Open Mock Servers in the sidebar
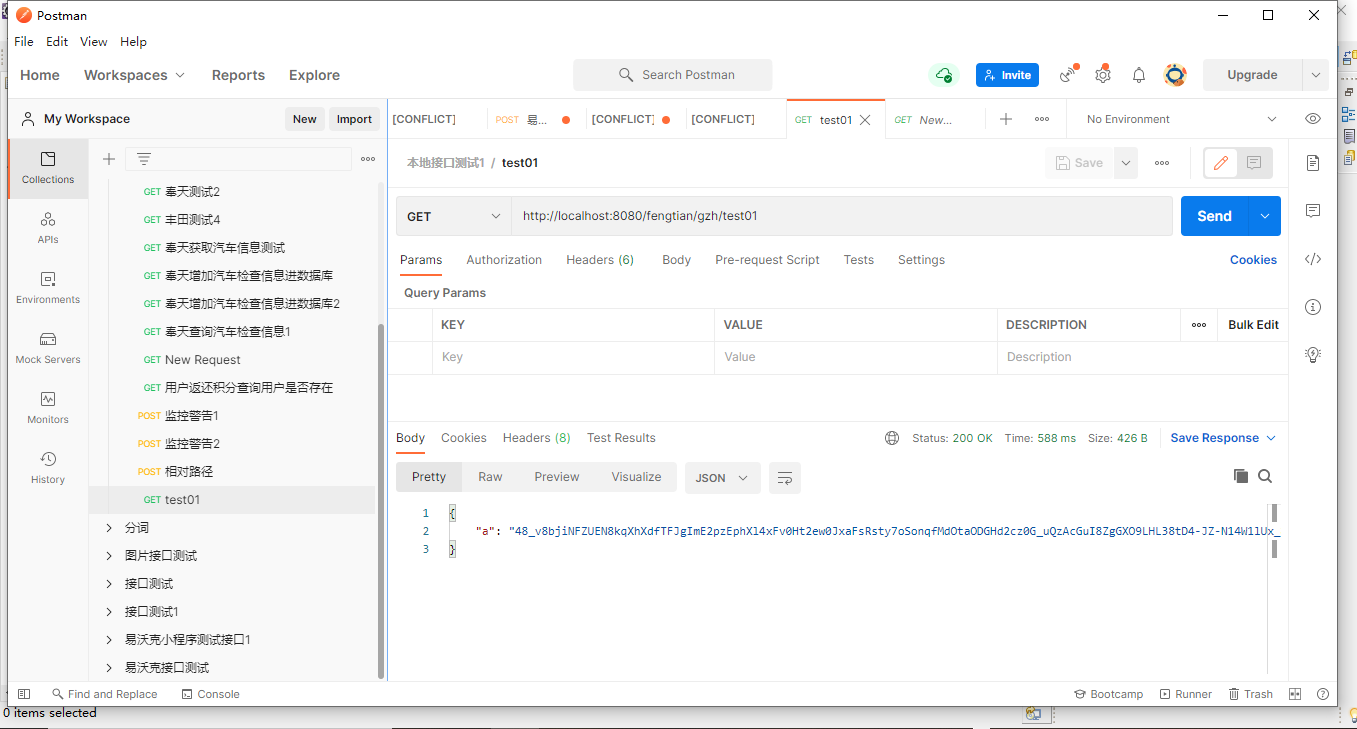The width and height of the screenshot is (1357, 729). pyautogui.click(x=48, y=348)
